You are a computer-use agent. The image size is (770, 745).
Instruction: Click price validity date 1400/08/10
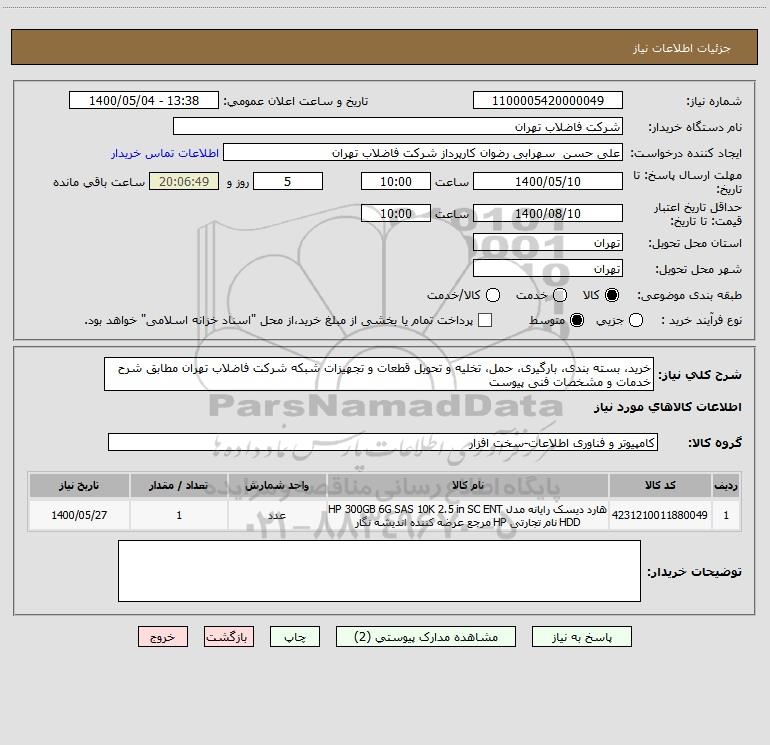tap(548, 214)
